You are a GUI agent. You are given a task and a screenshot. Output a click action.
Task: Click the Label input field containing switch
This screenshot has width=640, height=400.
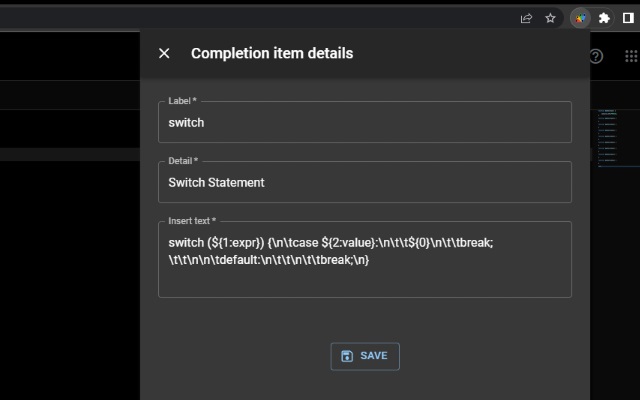click(365, 122)
